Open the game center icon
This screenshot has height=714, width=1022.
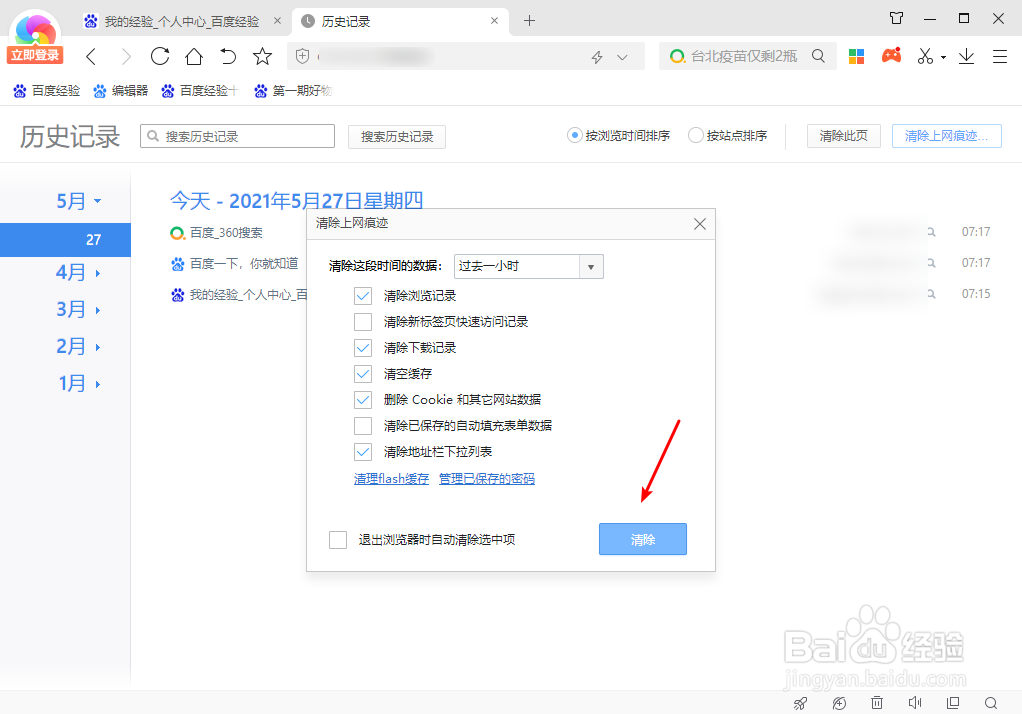pyautogui.click(x=891, y=56)
